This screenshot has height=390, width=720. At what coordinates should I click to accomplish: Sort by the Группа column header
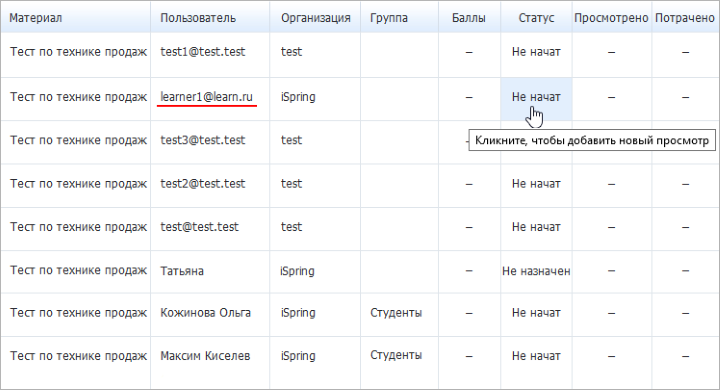[388, 18]
